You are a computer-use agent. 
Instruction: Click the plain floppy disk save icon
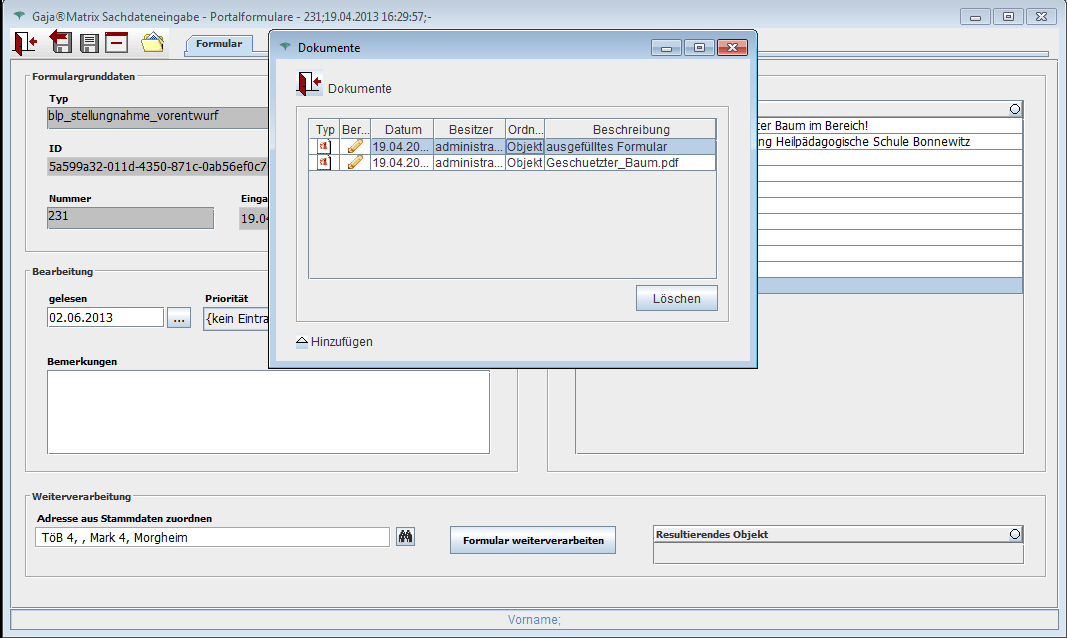click(89, 42)
